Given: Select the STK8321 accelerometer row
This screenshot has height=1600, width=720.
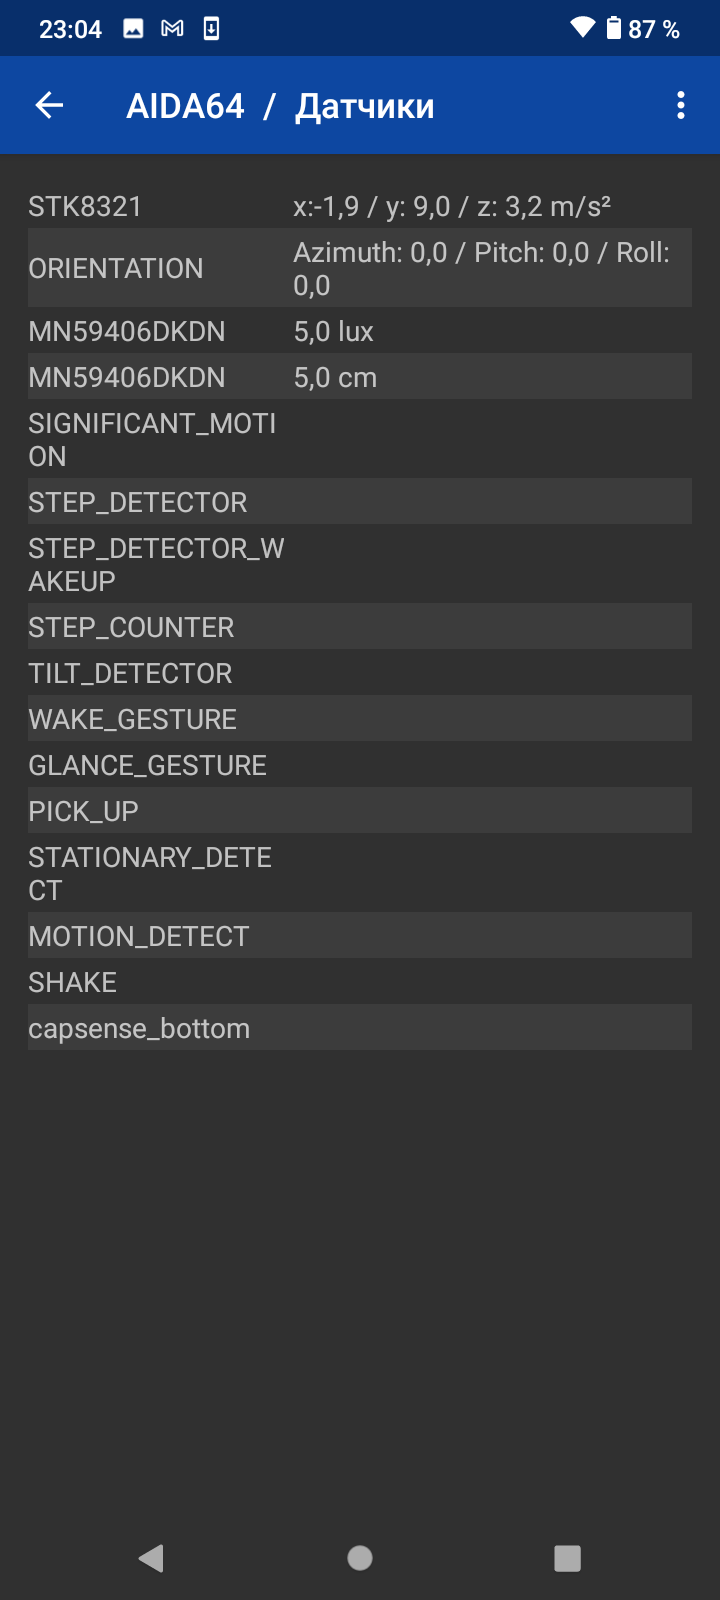Looking at the screenshot, I should click(x=360, y=207).
